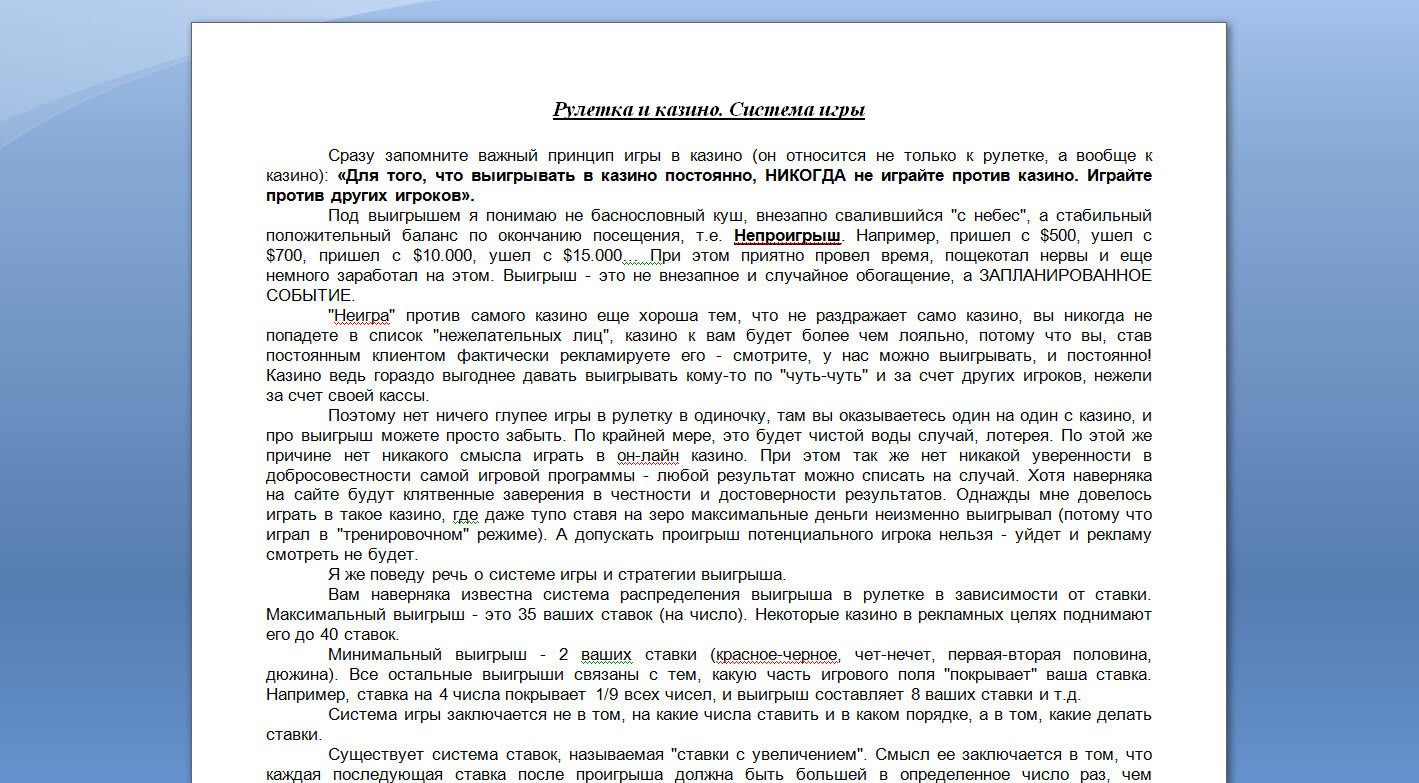The height and width of the screenshot is (783, 1419).
Task: Click the title "Рулетка и казино. Система игры"
Action: coord(709,110)
